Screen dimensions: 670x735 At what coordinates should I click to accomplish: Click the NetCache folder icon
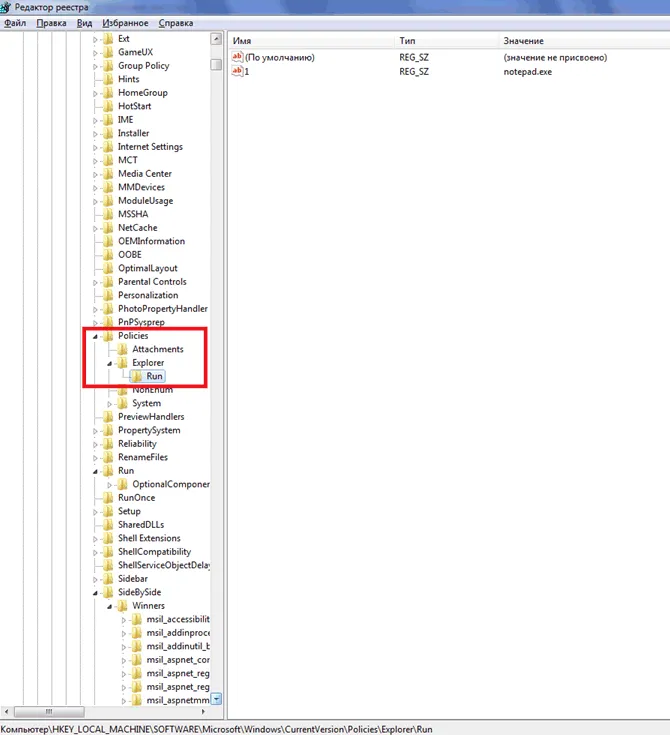pyautogui.click(x=108, y=228)
